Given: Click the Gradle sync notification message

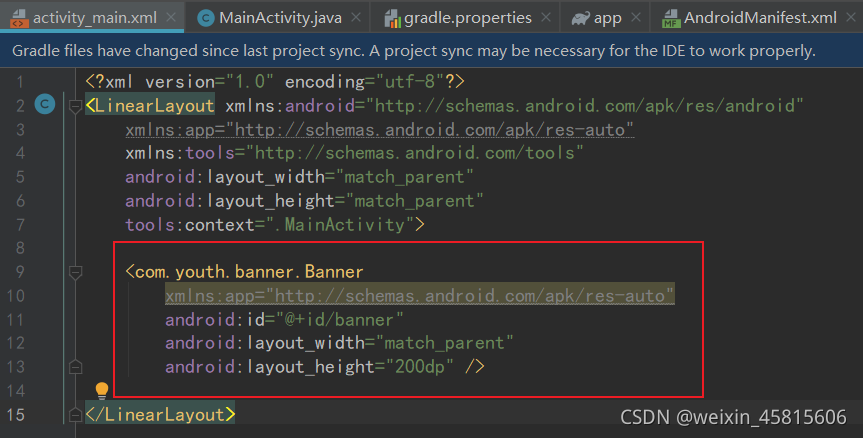Looking at the screenshot, I should coord(413,51).
